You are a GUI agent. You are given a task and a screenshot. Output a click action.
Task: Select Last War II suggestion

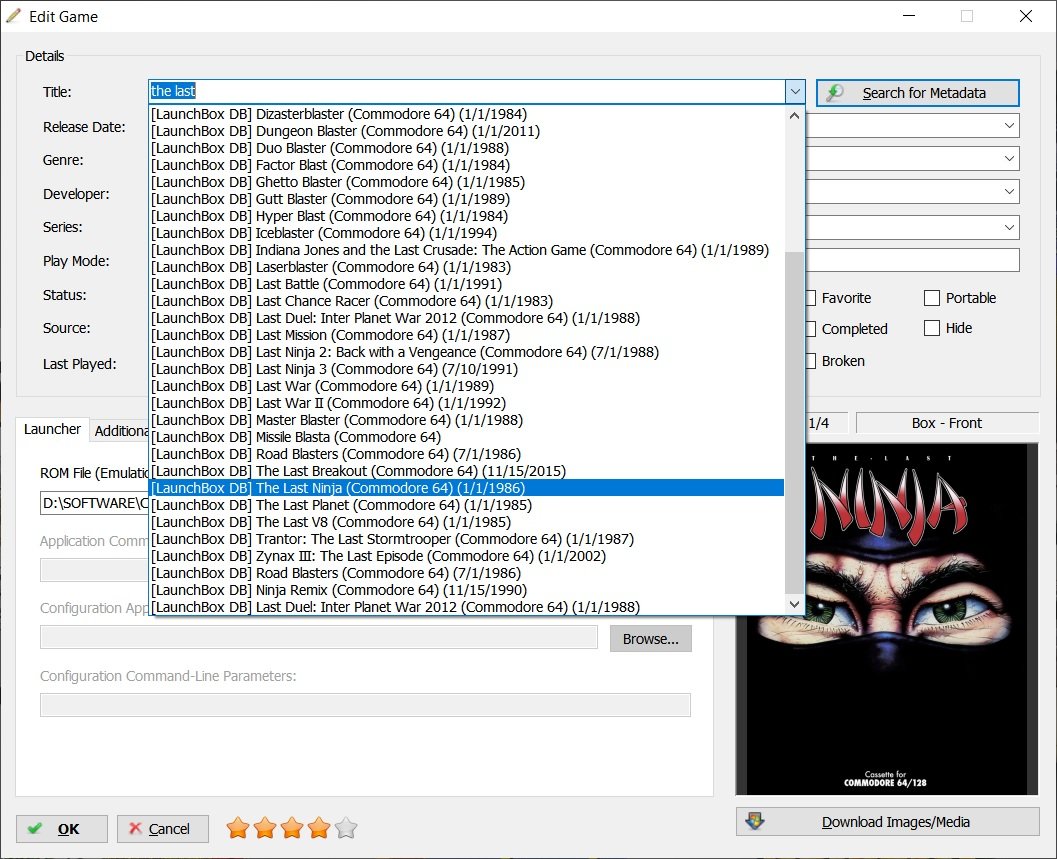(466, 403)
